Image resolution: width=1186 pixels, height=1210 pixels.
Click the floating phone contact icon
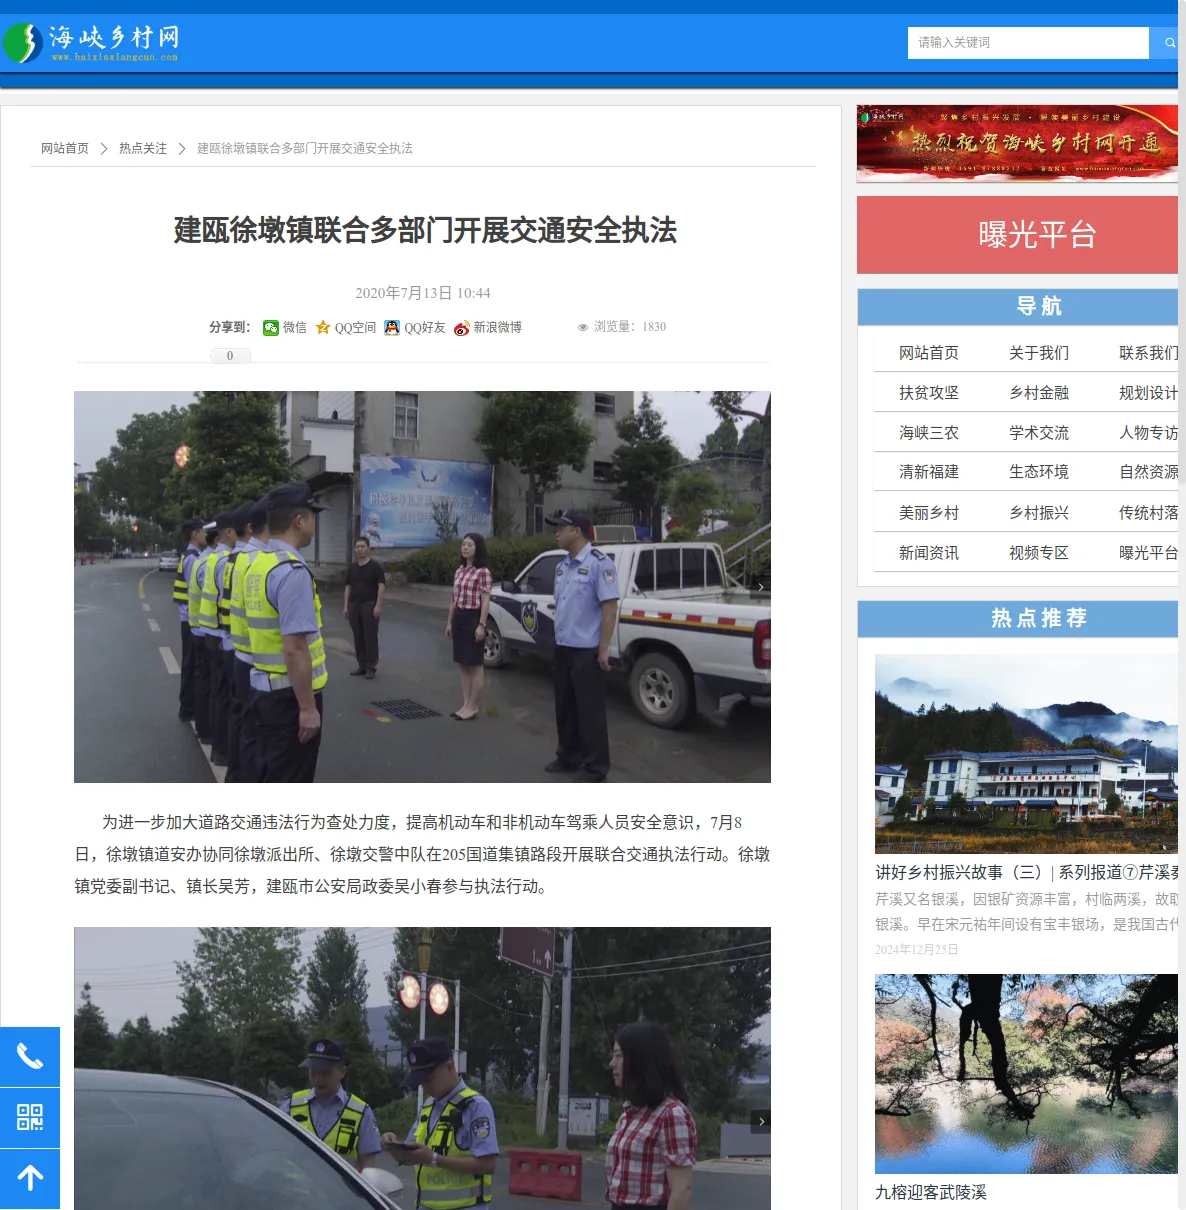(30, 1057)
